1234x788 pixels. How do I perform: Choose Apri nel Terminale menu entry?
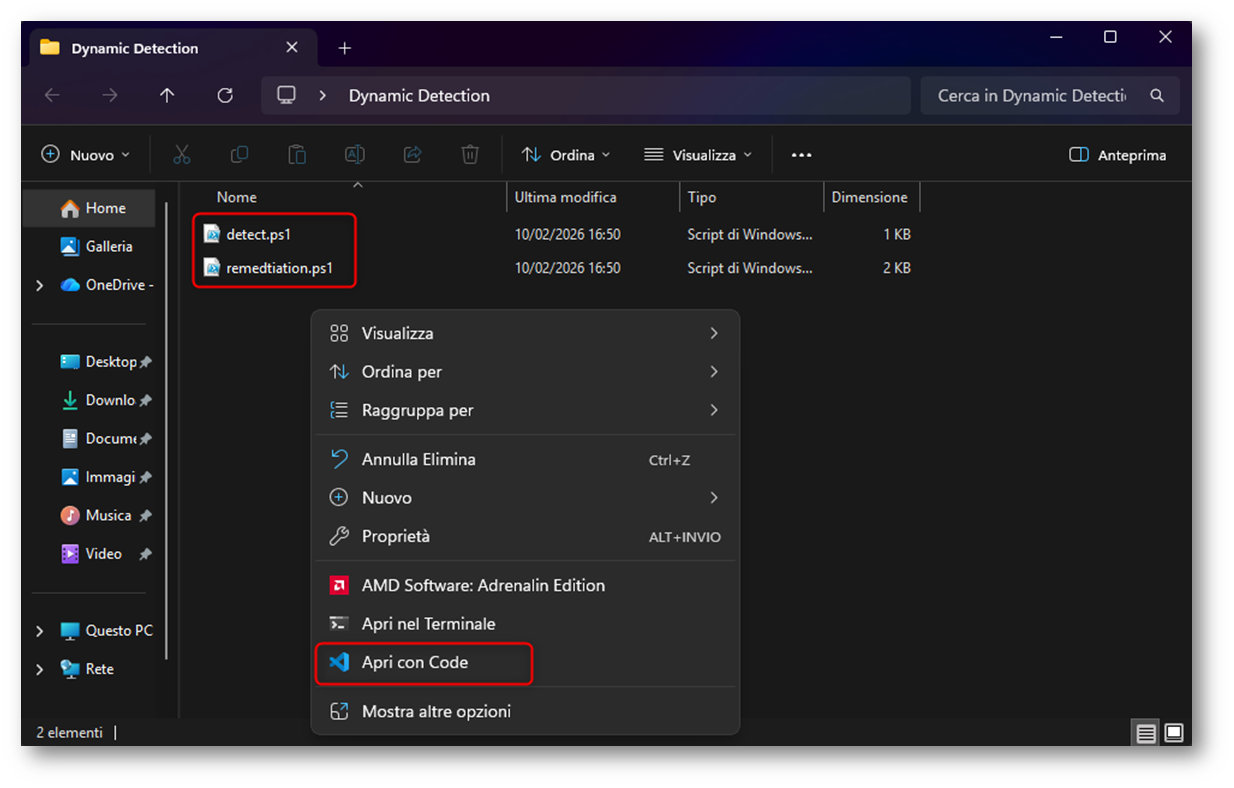pyautogui.click(x=428, y=624)
